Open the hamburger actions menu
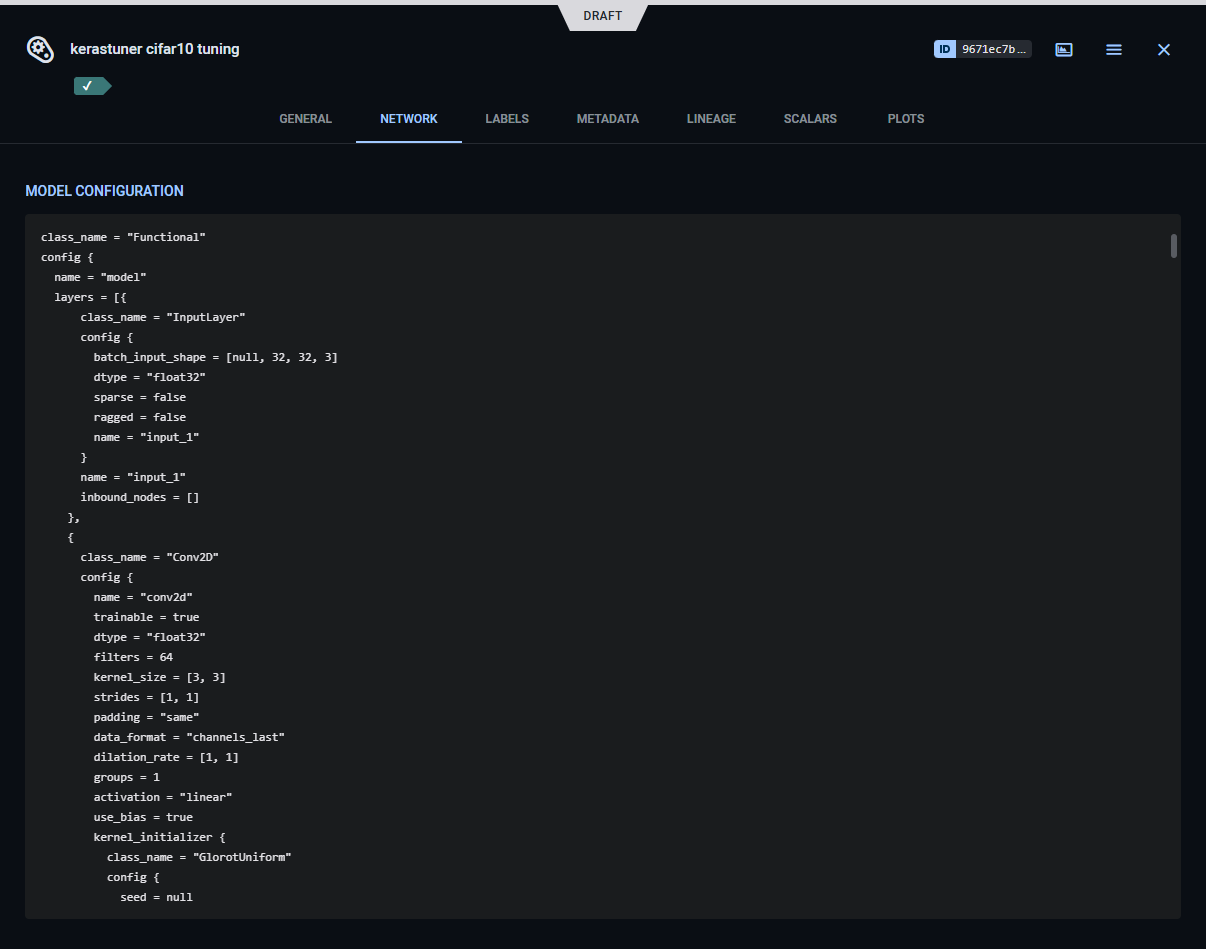Viewport: 1206px width, 949px height. click(1114, 49)
